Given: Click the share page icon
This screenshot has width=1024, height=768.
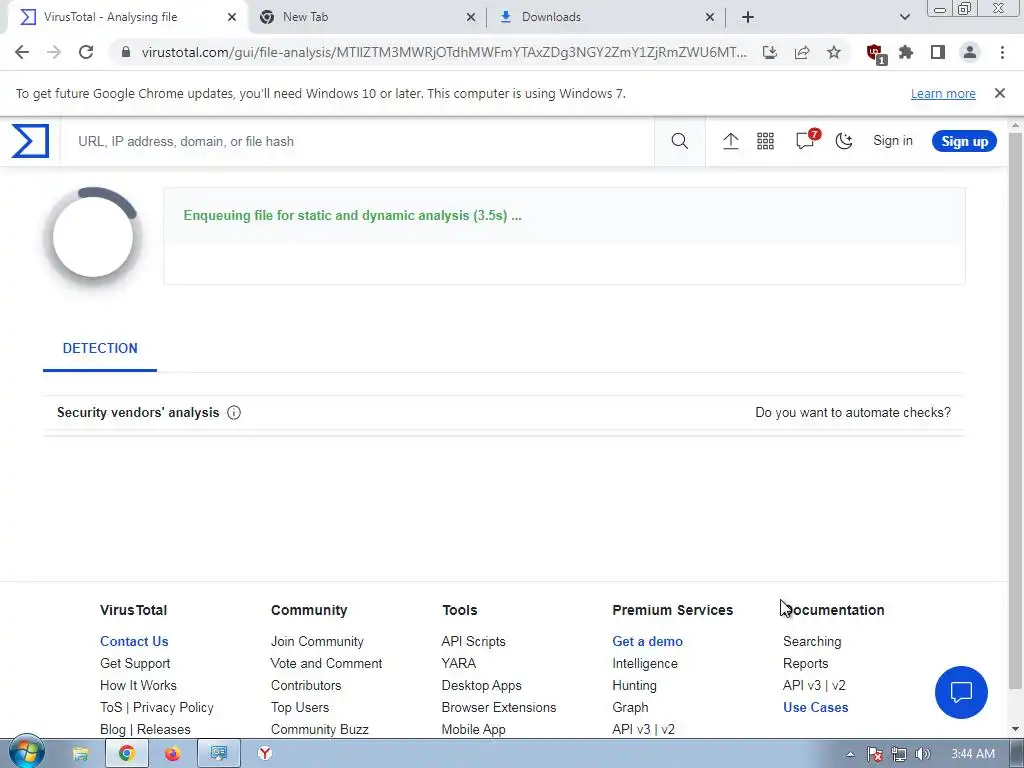Looking at the screenshot, I should 802,52.
